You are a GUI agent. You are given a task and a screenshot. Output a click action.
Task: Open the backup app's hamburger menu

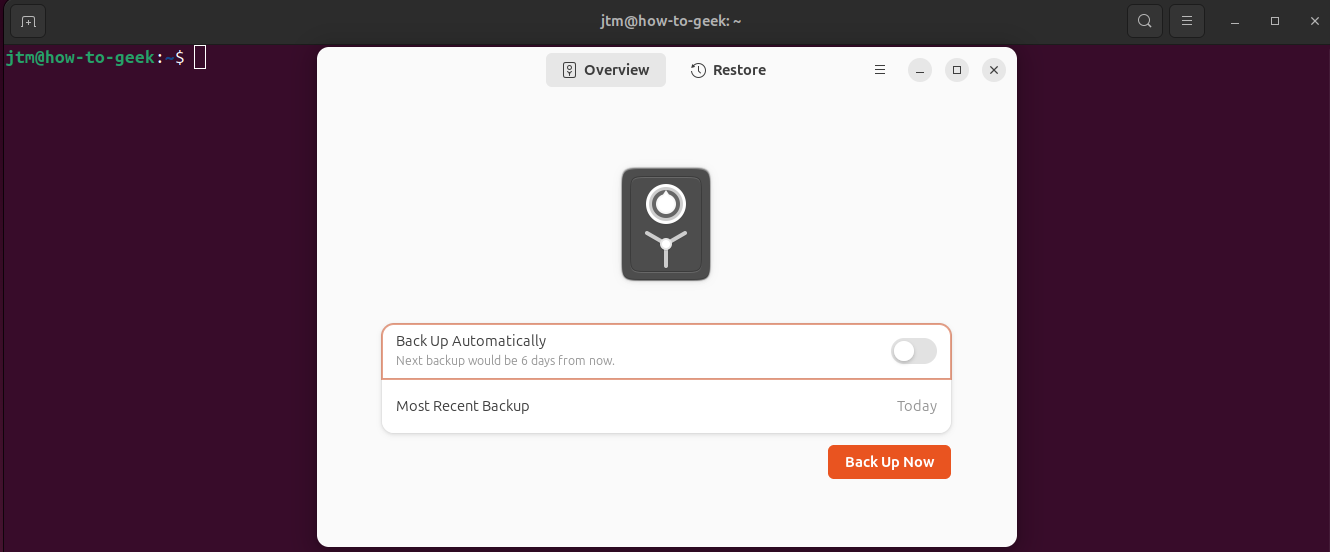click(x=880, y=70)
